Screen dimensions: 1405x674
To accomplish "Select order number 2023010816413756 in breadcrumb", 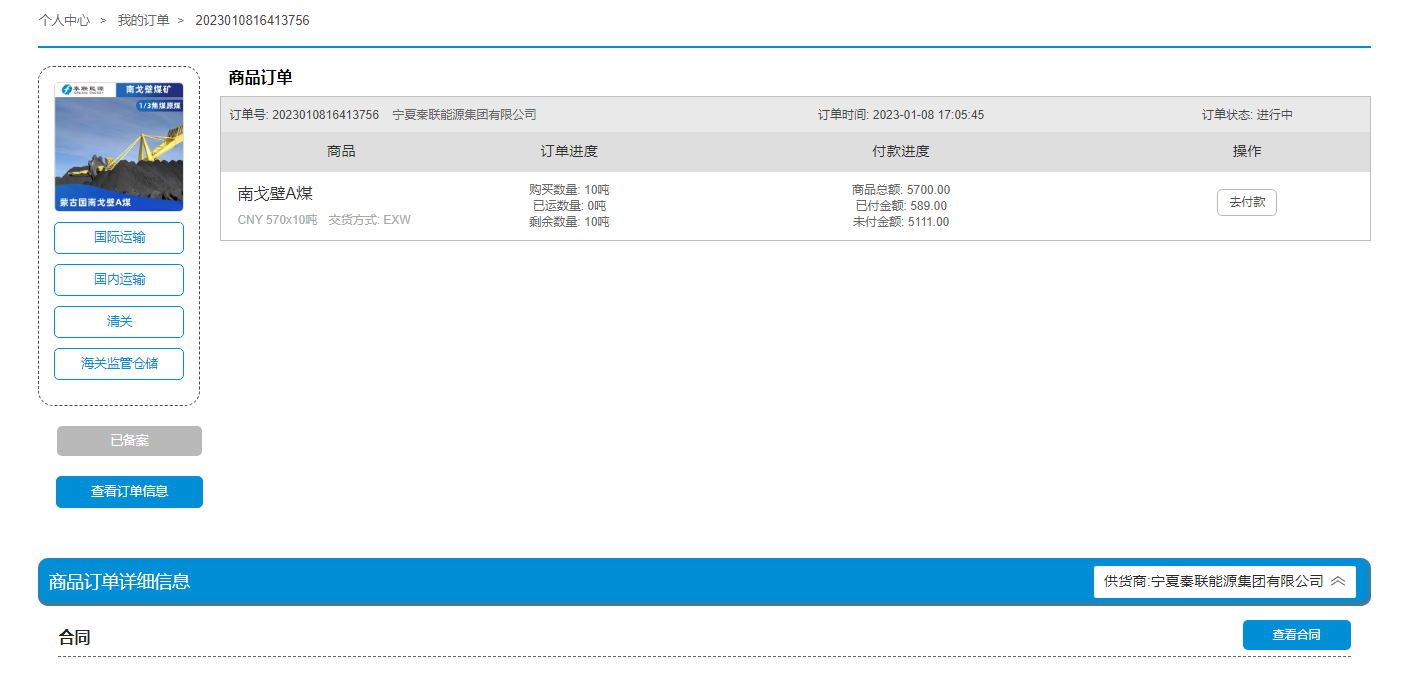I will tap(252, 20).
